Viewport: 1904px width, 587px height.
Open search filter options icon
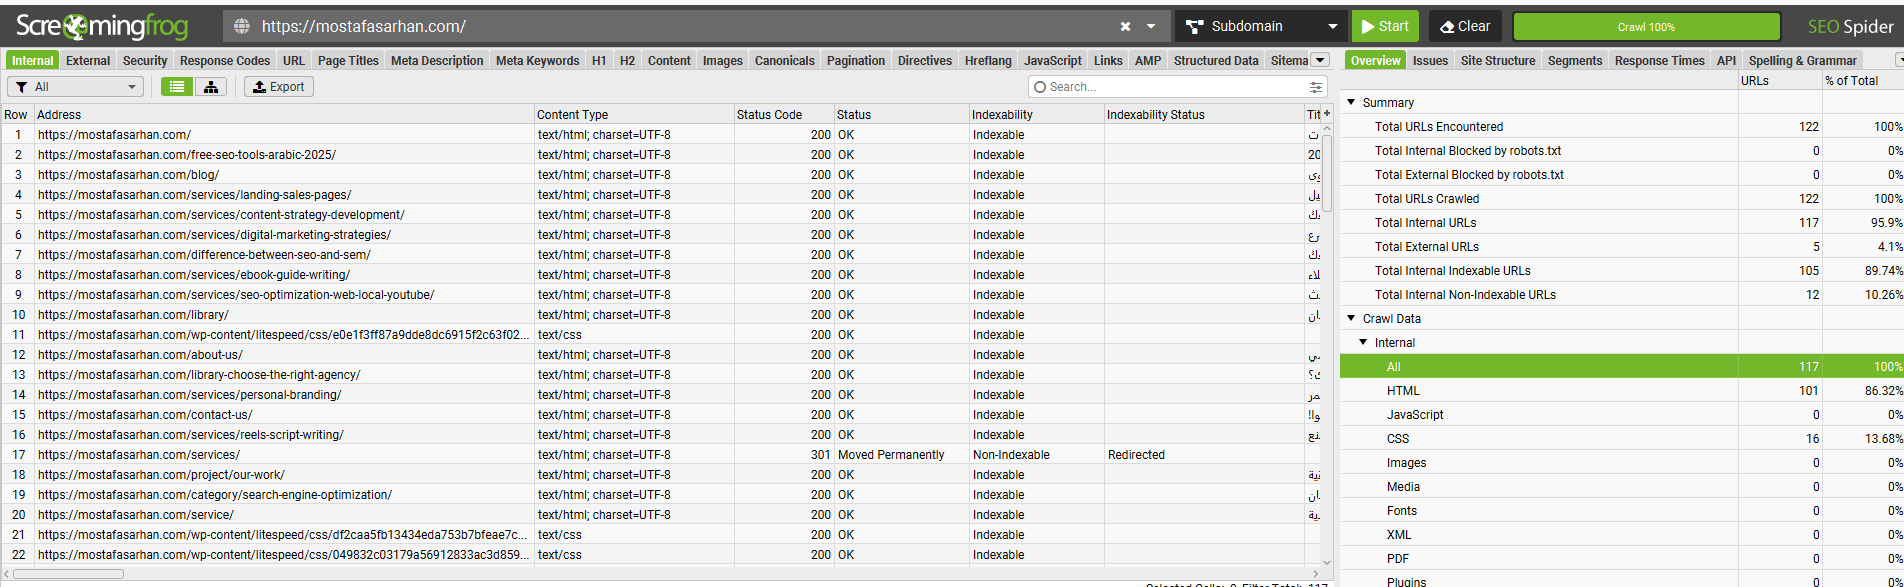tap(1316, 87)
